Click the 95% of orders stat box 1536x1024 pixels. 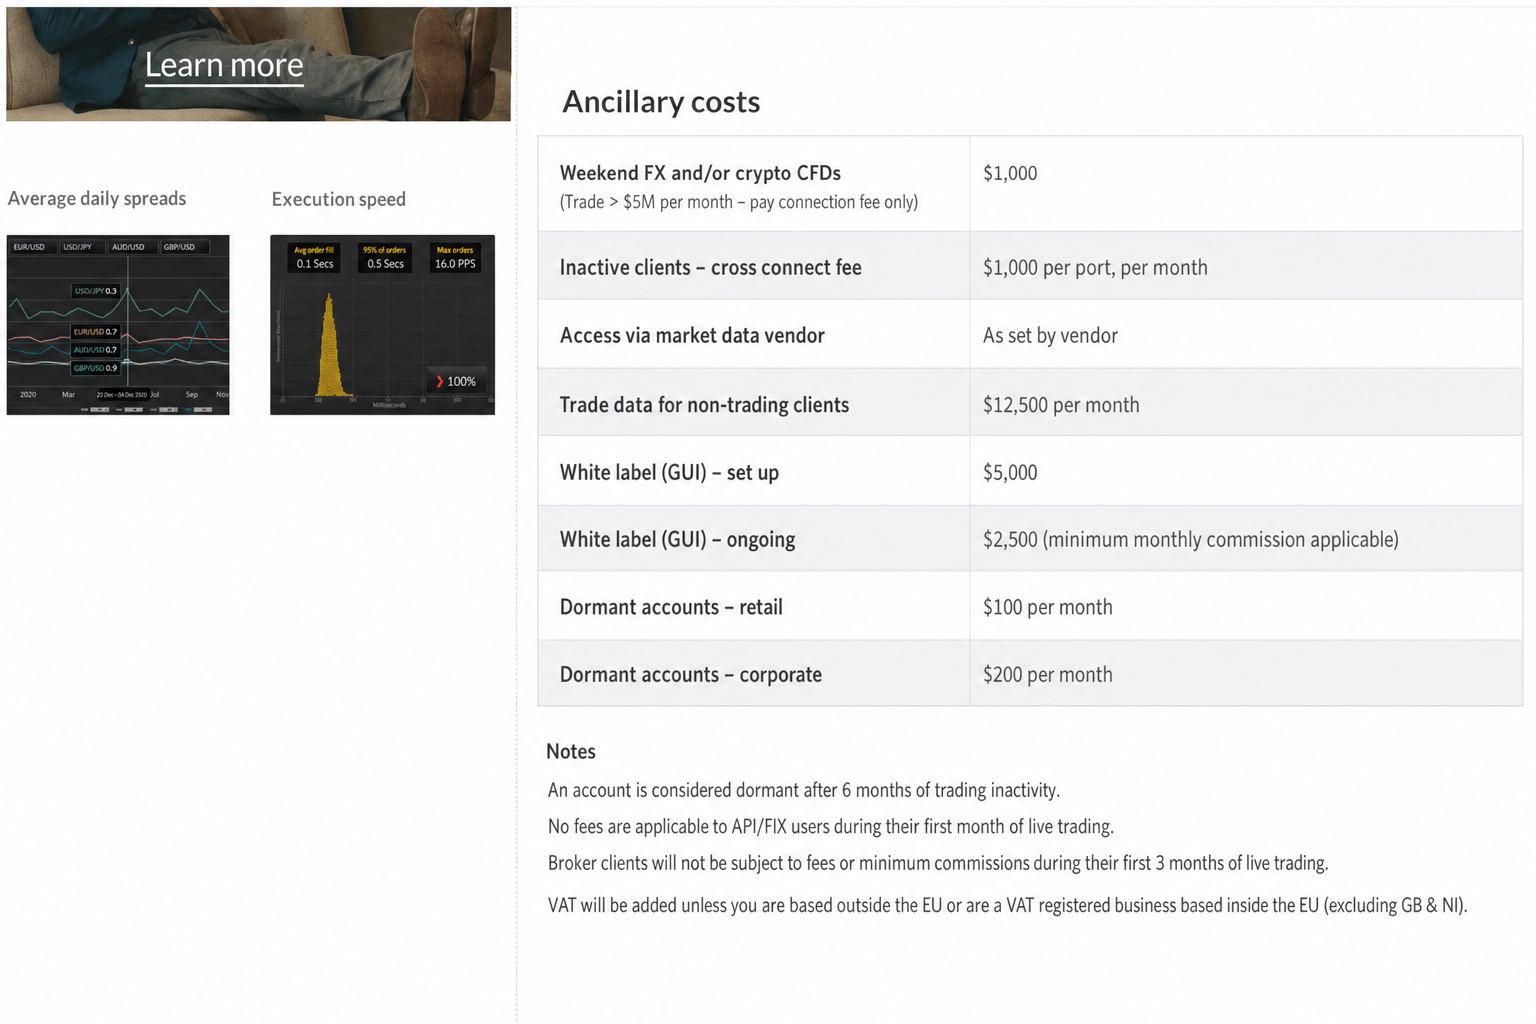pyautogui.click(x=385, y=258)
